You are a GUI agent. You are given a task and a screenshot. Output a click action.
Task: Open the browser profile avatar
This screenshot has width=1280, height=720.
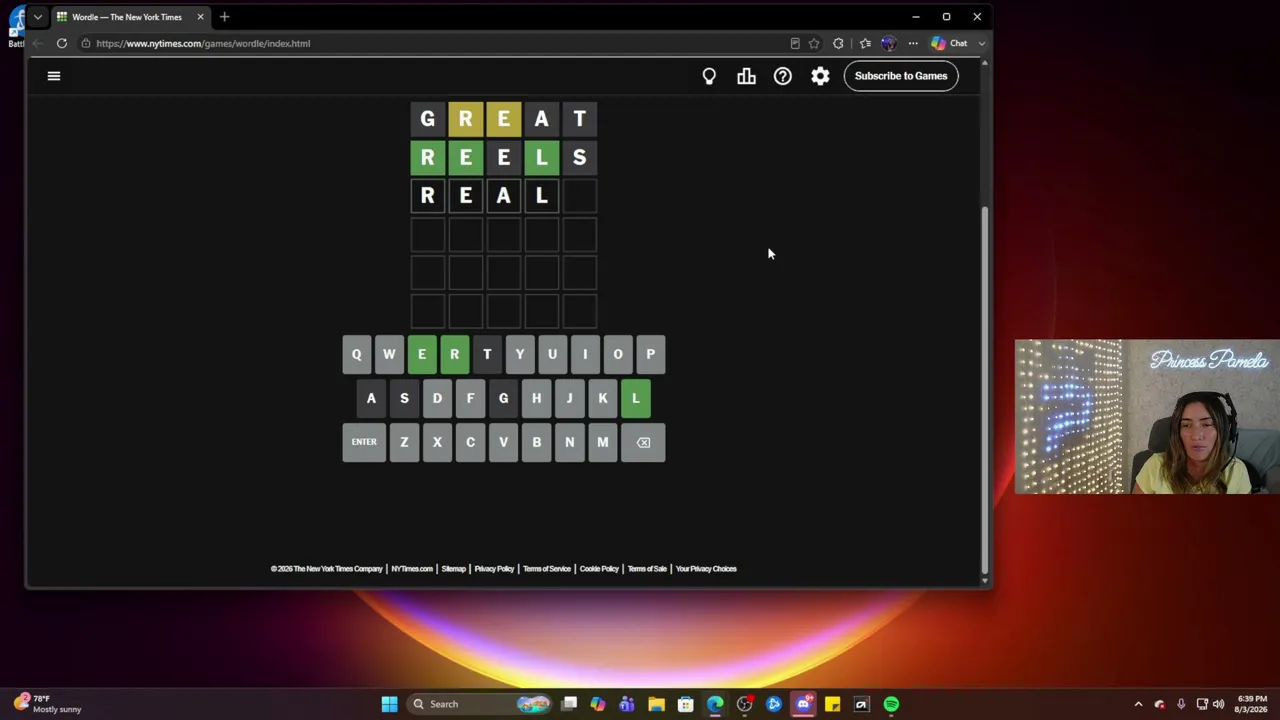click(x=888, y=43)
